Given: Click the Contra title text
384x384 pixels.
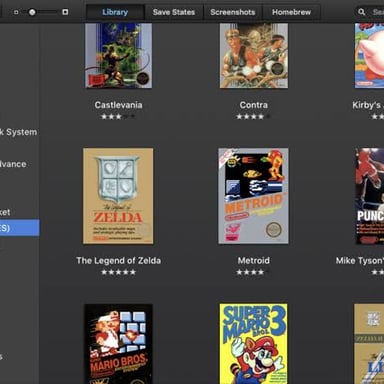Looking at the screenshot, I should pos(254,105).
